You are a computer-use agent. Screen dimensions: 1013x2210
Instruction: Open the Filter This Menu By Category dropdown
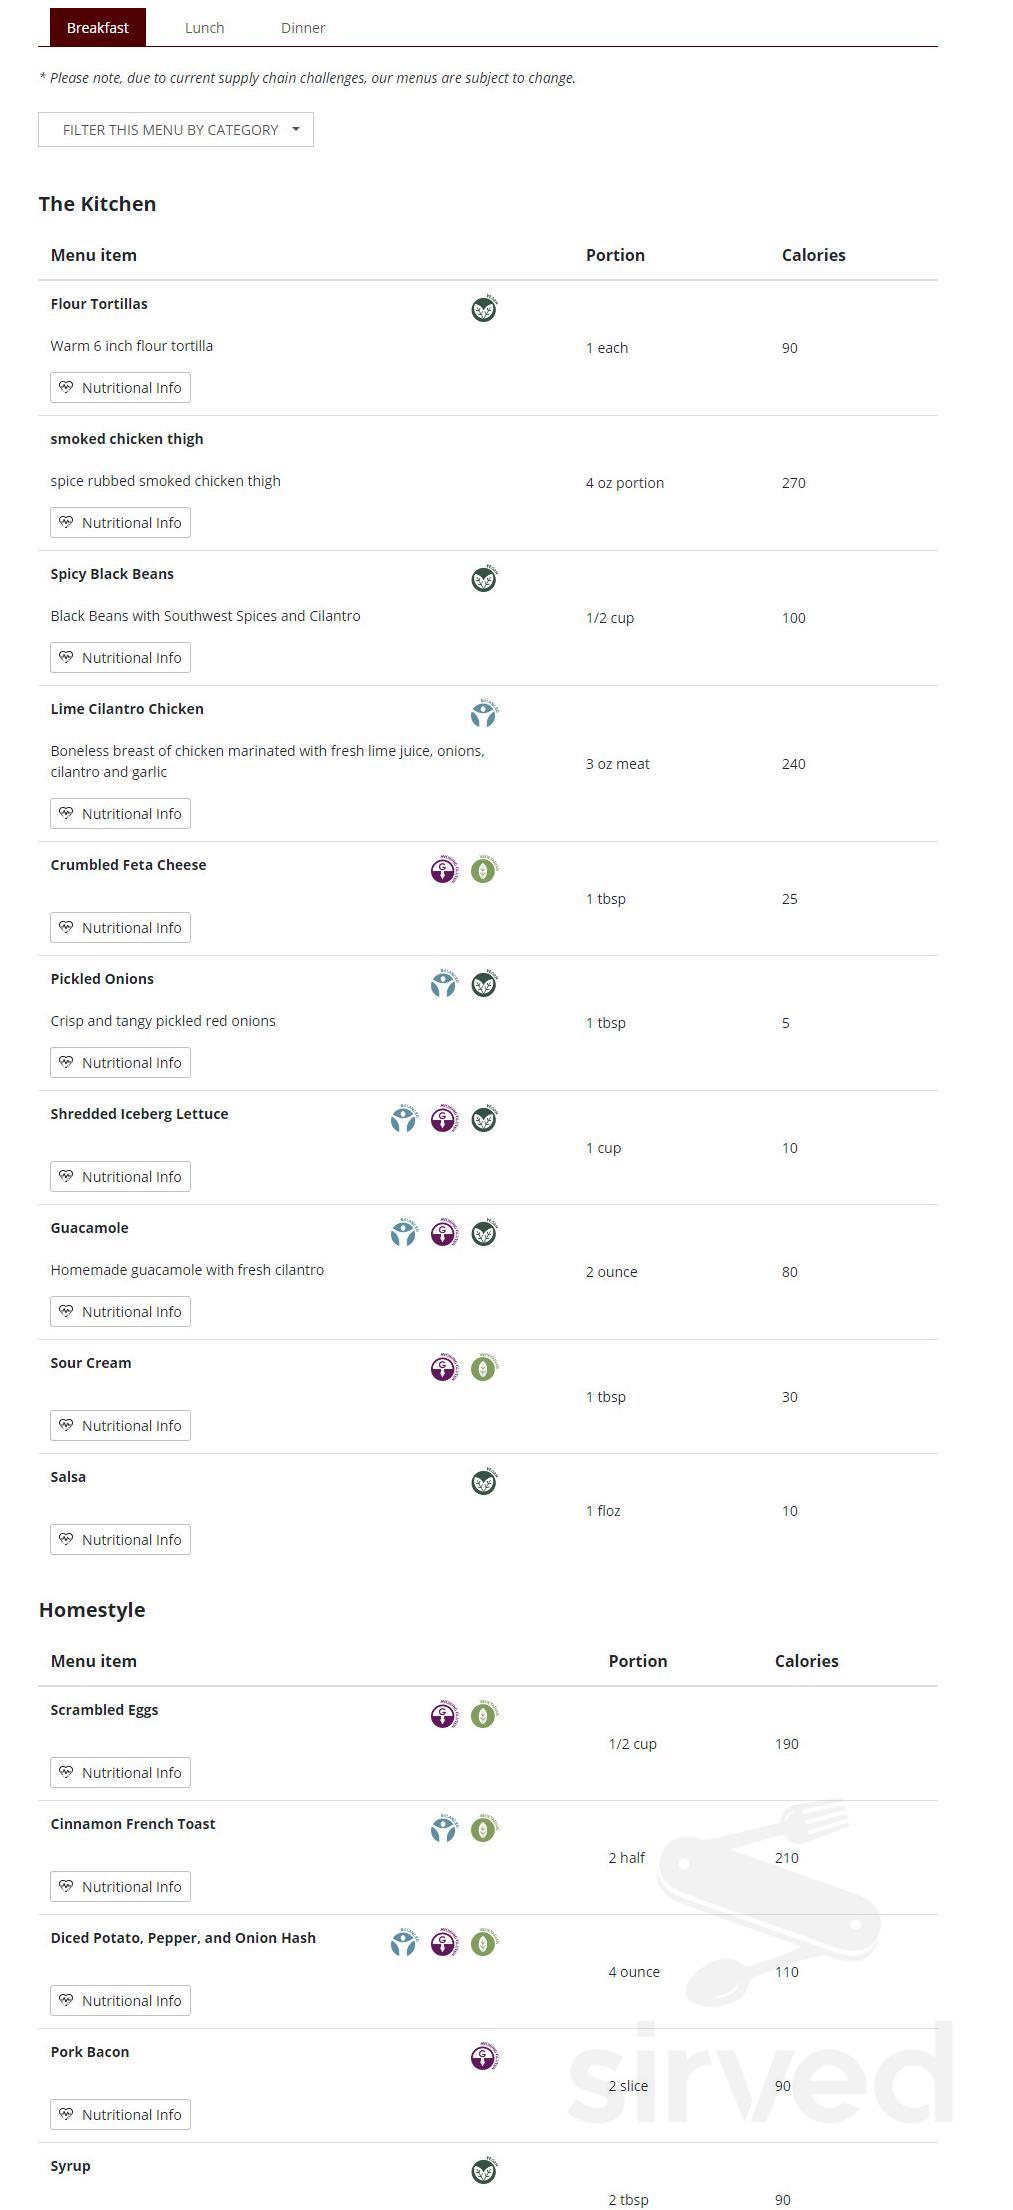pos(176,130)
